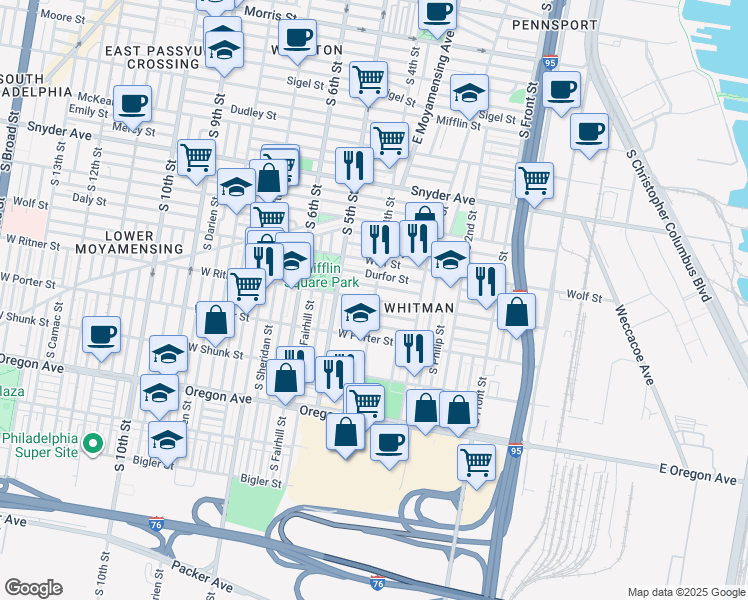Image resolution: width=748 pixels, height=600 pixels.
Task: Click the restaurant marker on S 5th St at Snyder
Action: pyautogui.click(x=354, y=170)
